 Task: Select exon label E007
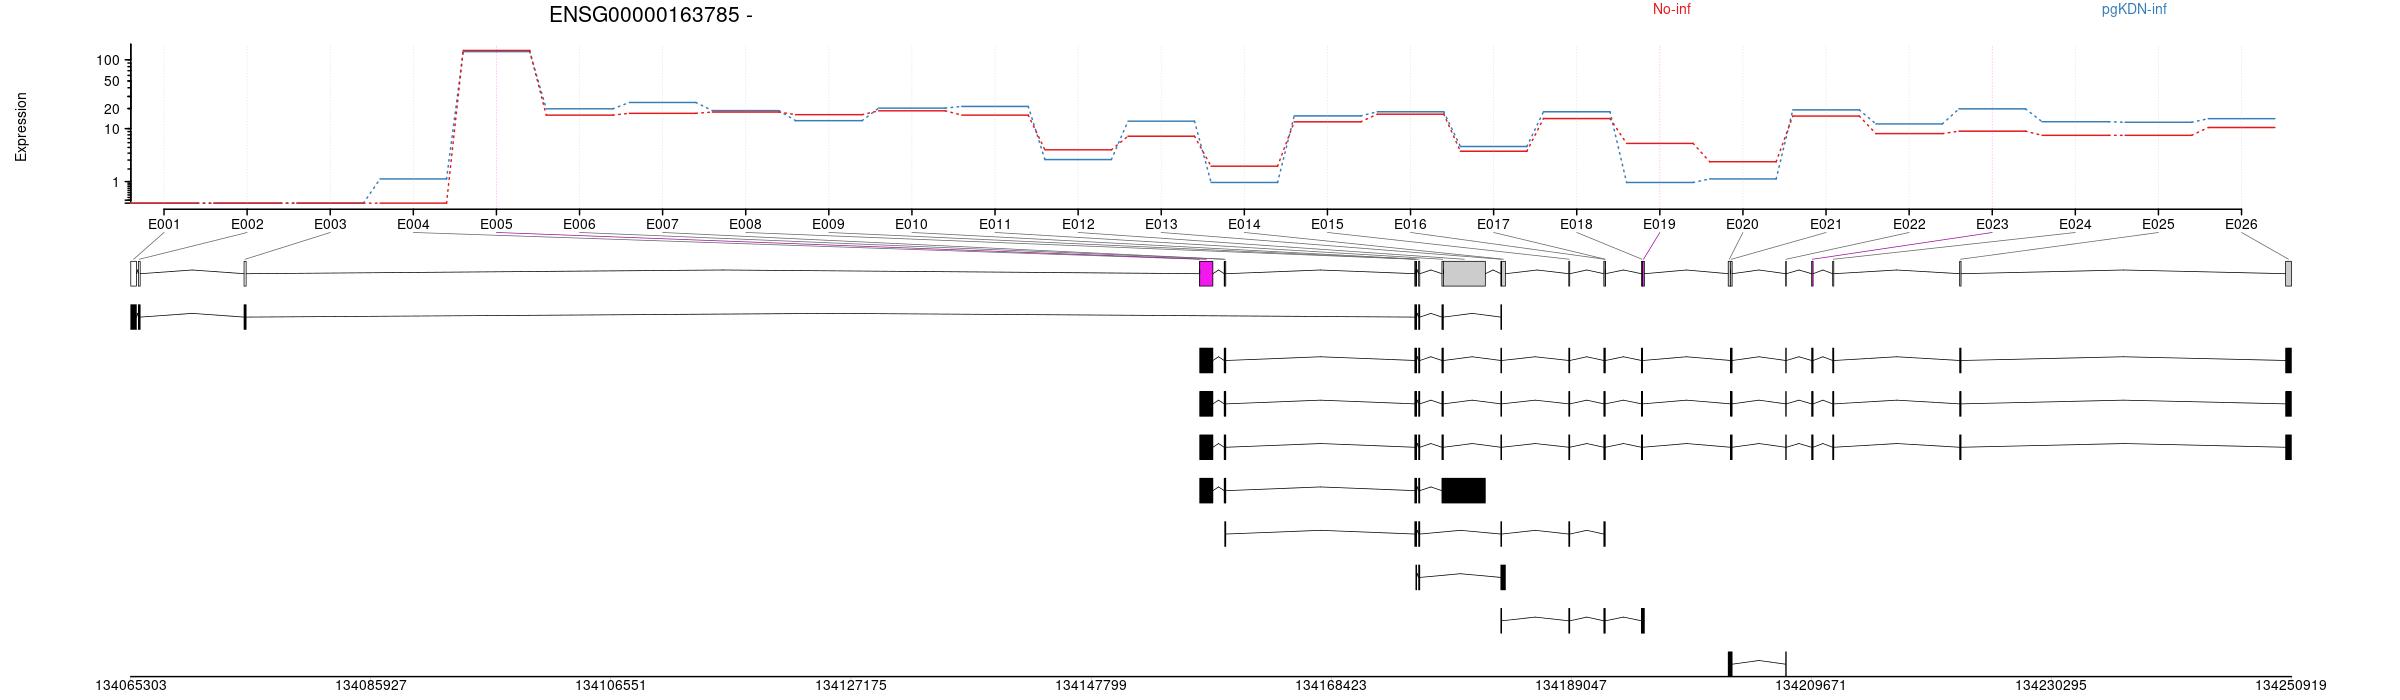tap(662, 225)
